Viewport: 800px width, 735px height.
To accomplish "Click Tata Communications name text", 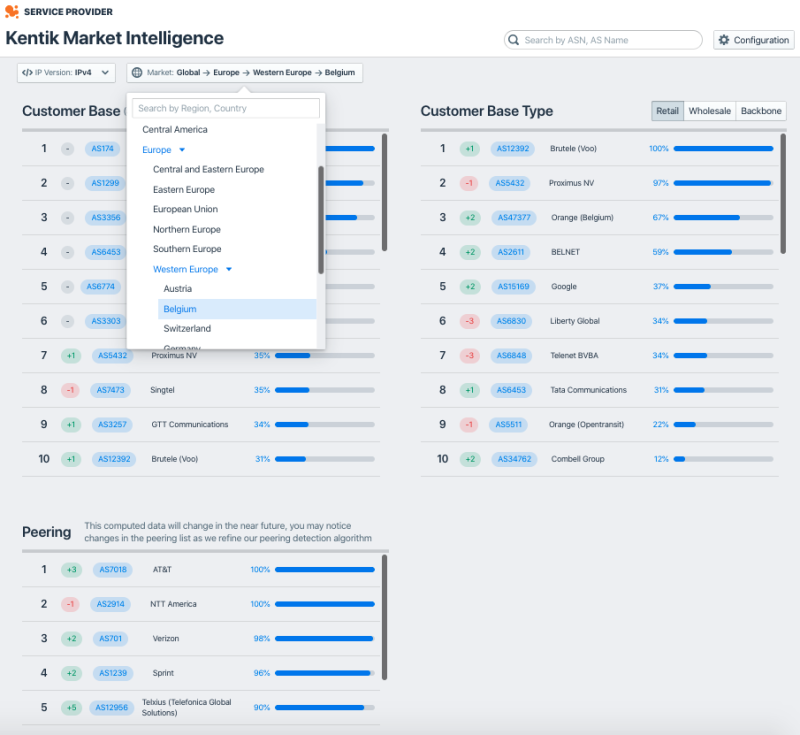I will [x=588, y=390].
